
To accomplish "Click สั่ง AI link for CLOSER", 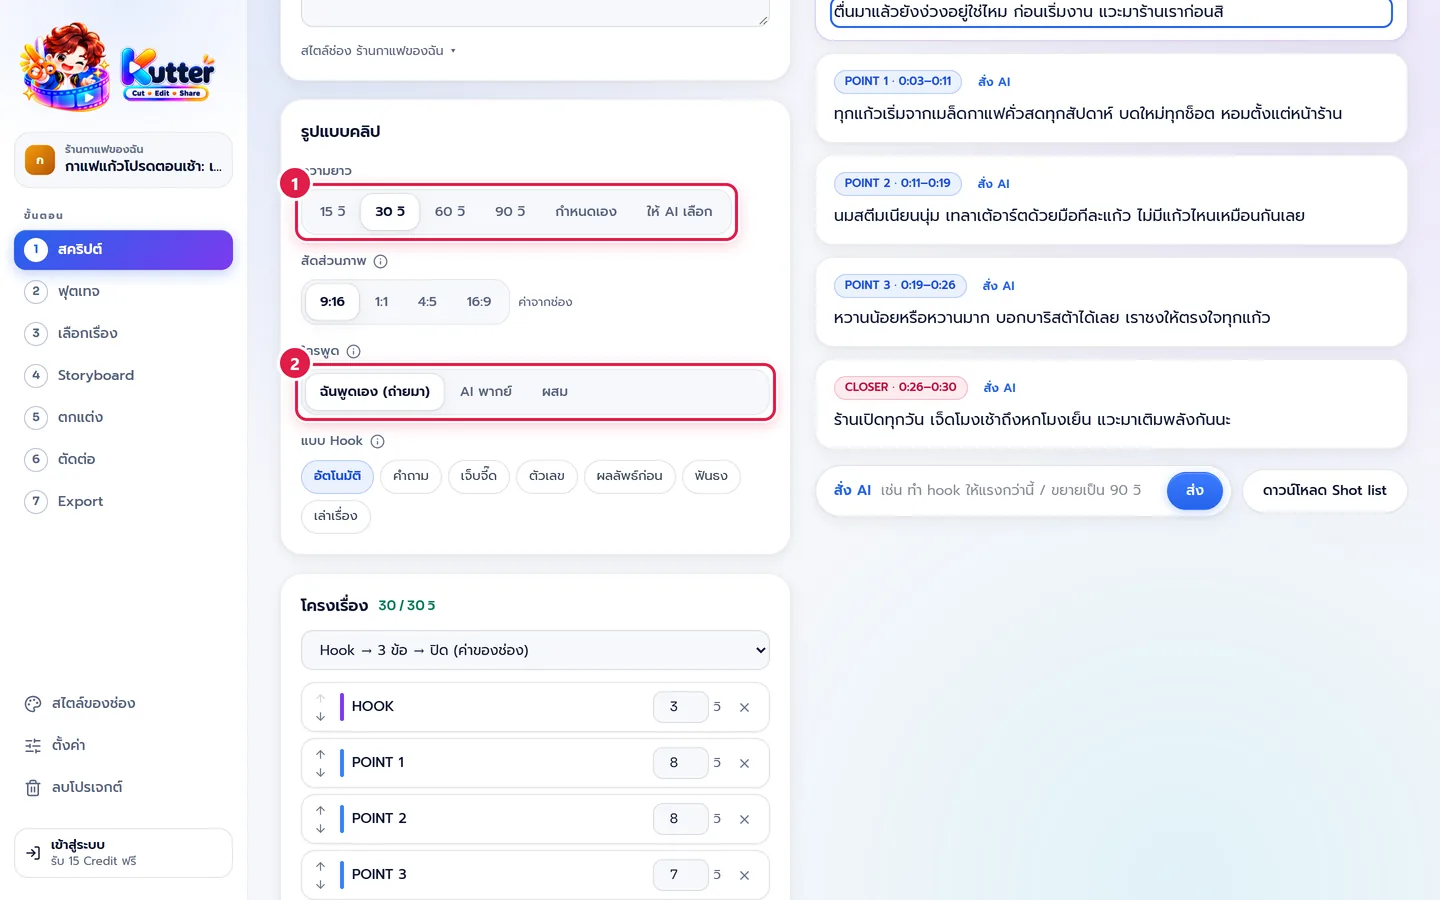I will [x=999, y=387].
